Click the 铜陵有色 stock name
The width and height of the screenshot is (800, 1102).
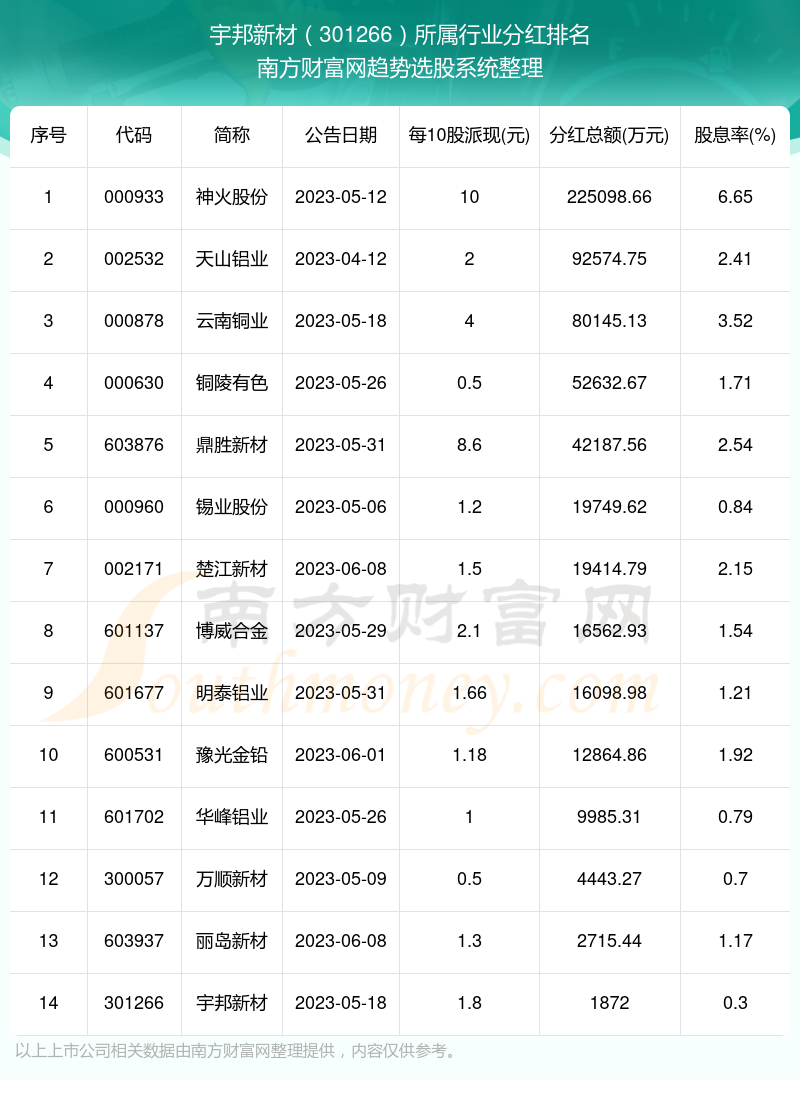(x=232, y=383)
